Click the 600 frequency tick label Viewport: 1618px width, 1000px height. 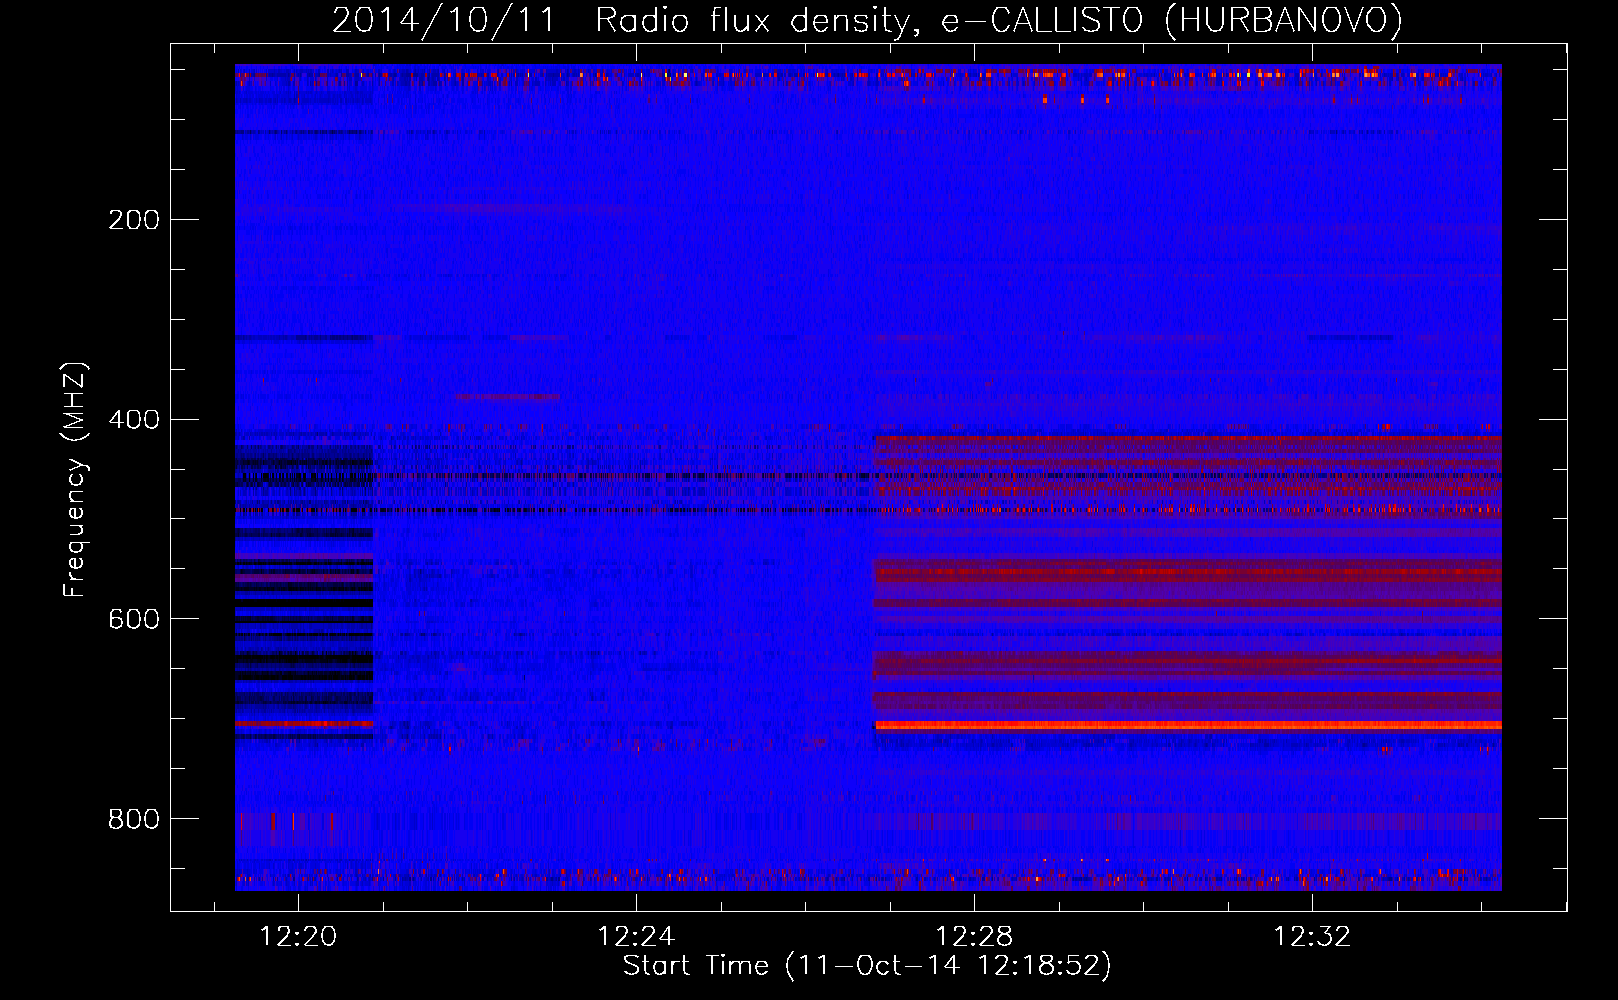pyautogui.click(x=134, y=620)
